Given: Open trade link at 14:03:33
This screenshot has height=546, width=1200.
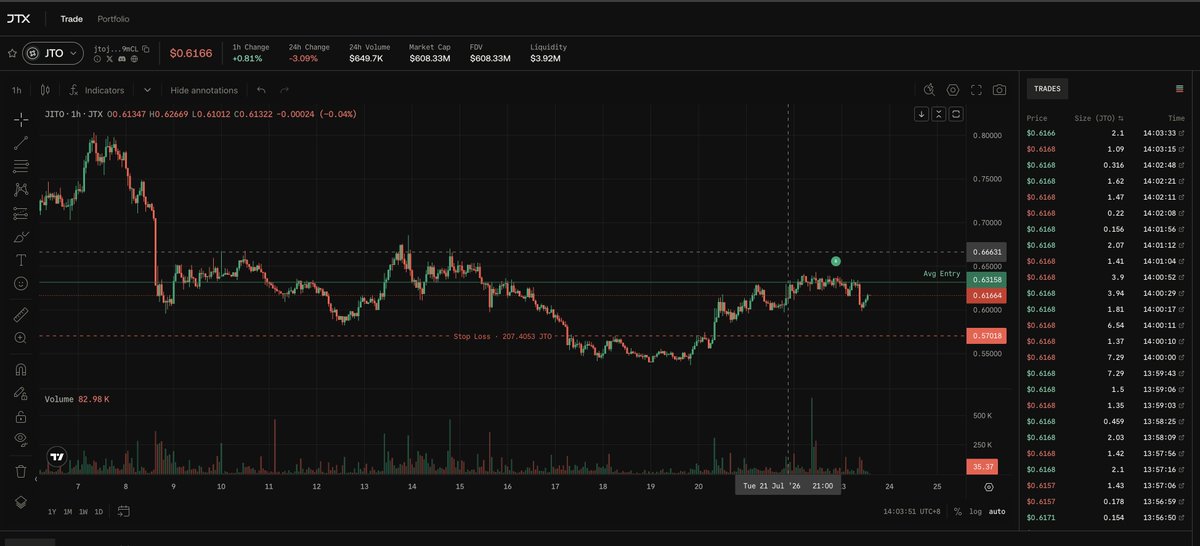Looking at the screenshot, I should (x=1182, y=133).
